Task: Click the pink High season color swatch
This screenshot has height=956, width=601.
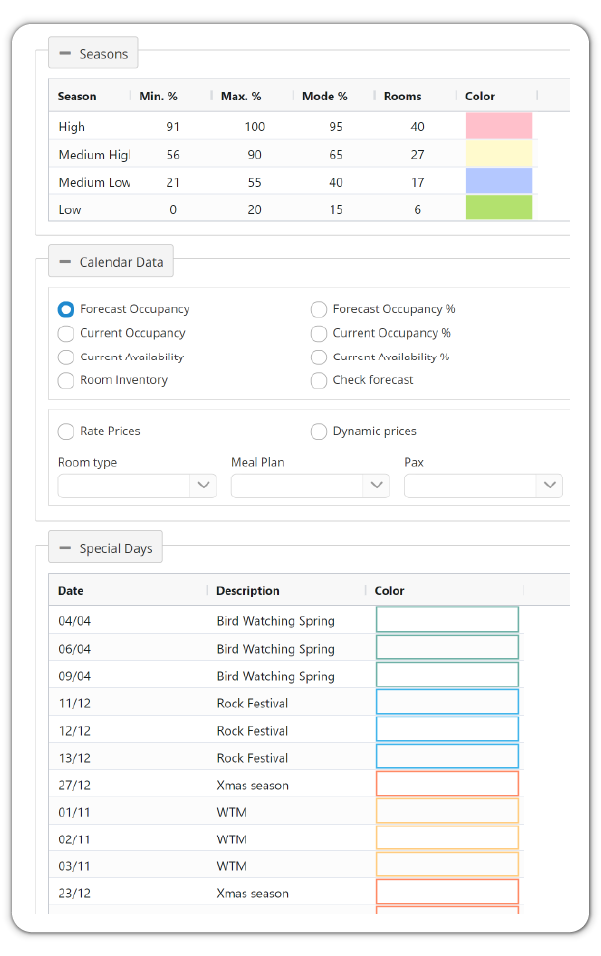Action: 499,126
